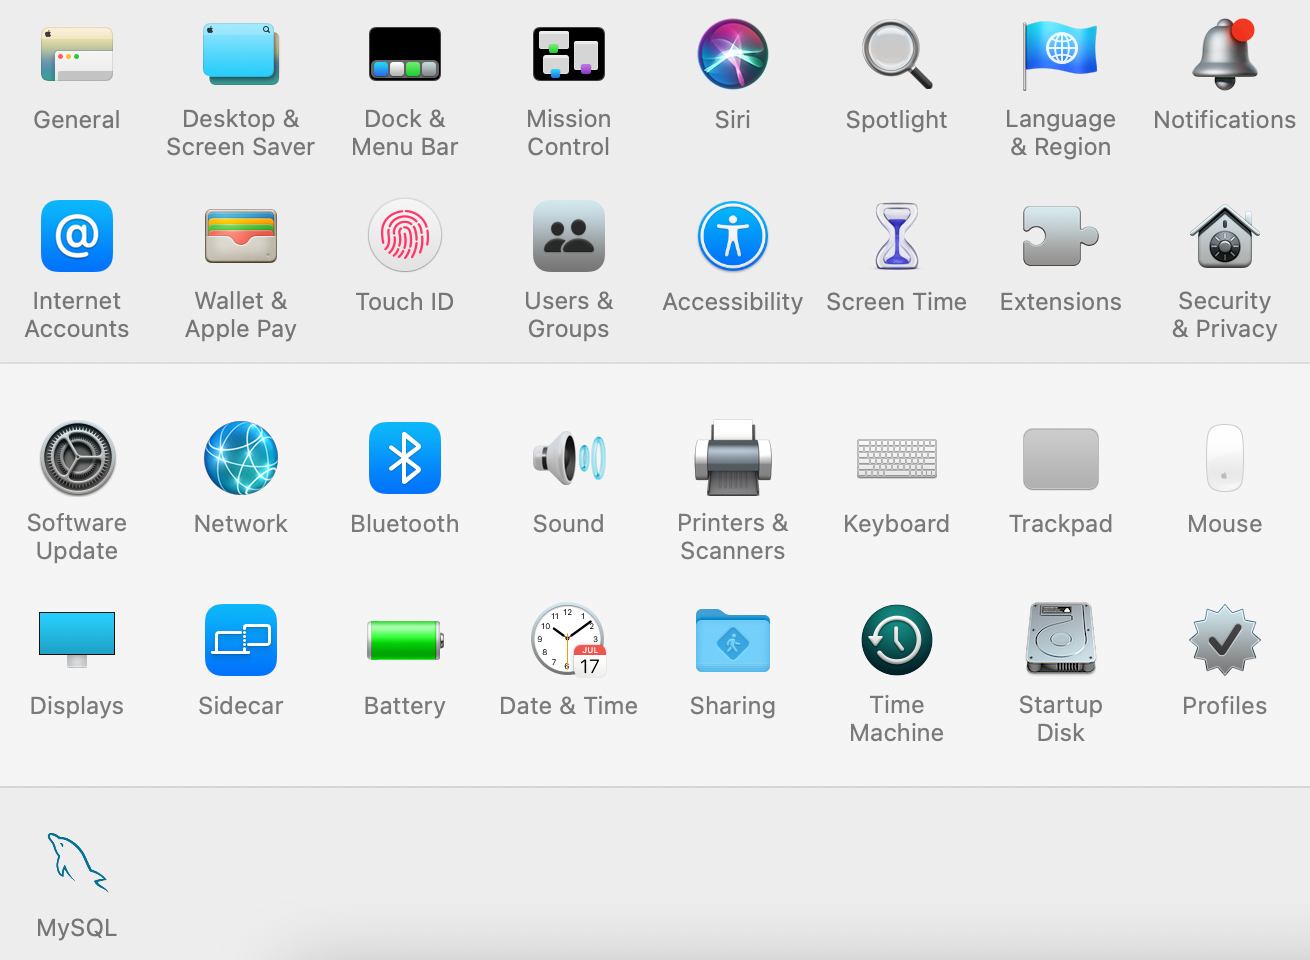Image resolution: width=1310 pixels, height=960 pixels.
Task: Open Network globe preferences
Action: (241, 459)
